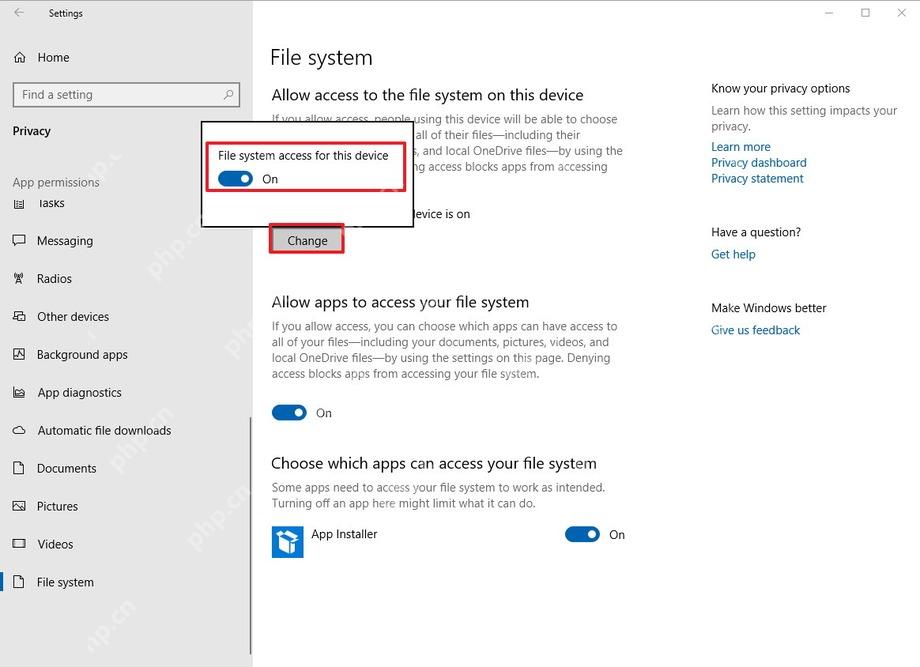Click the Tasks list icon
The width and height of the screenshot is (920, 667).
19,204
